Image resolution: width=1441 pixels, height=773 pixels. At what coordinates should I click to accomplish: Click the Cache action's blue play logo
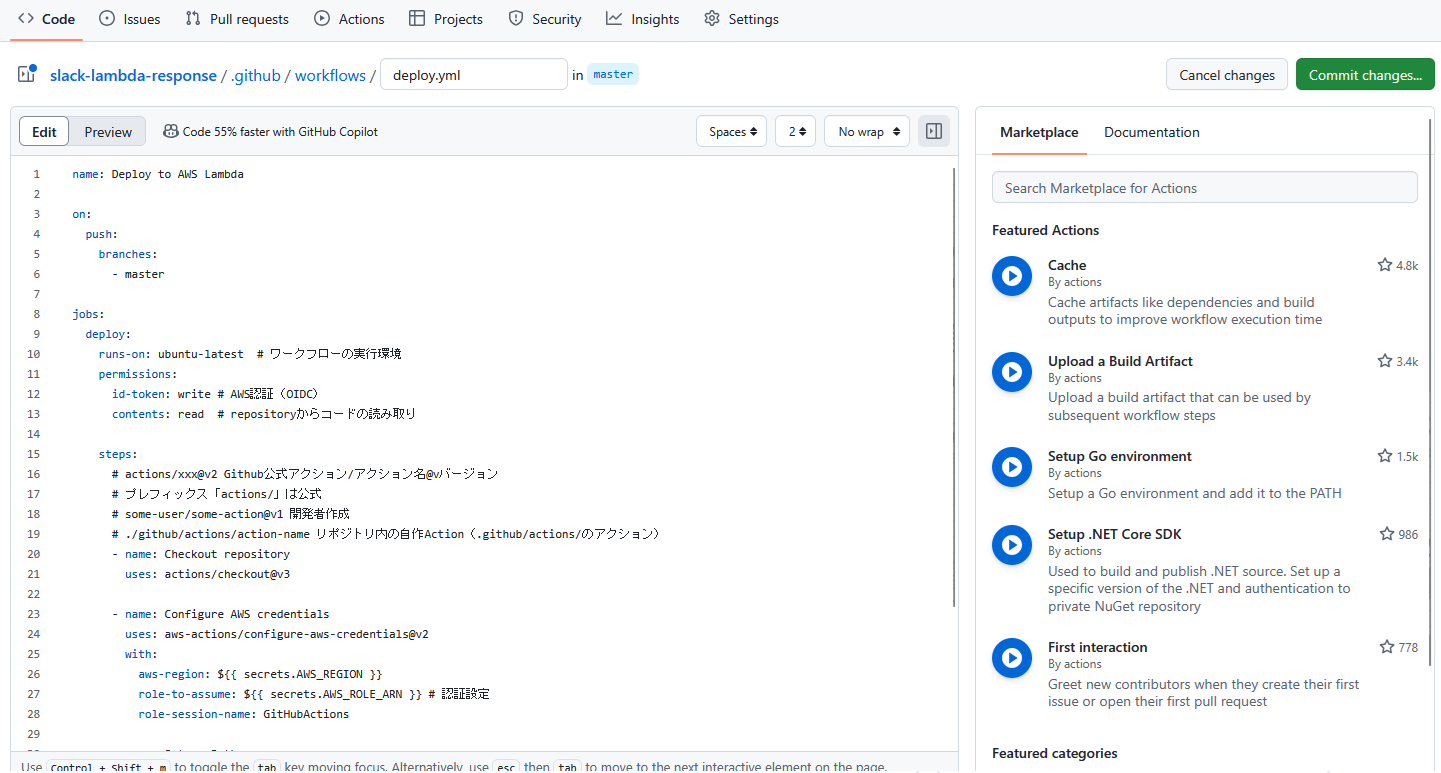click(x=1011, y=276)
